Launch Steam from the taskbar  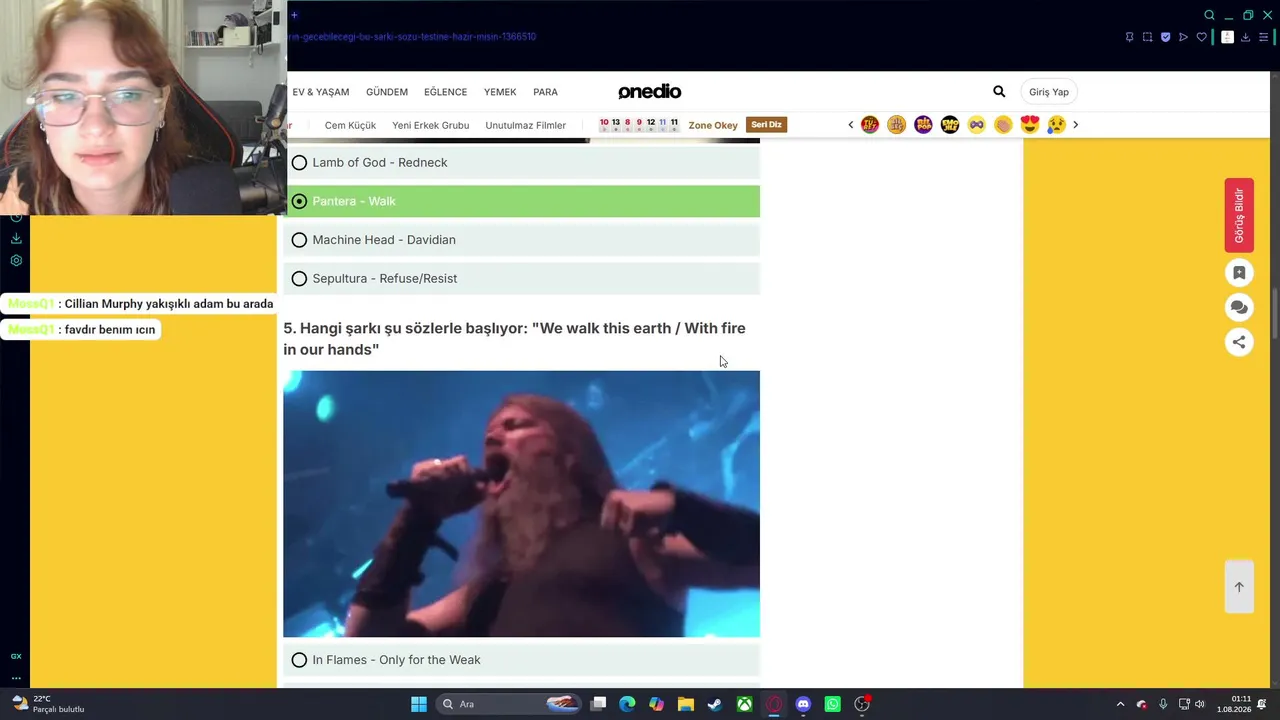tap(715, 704)
